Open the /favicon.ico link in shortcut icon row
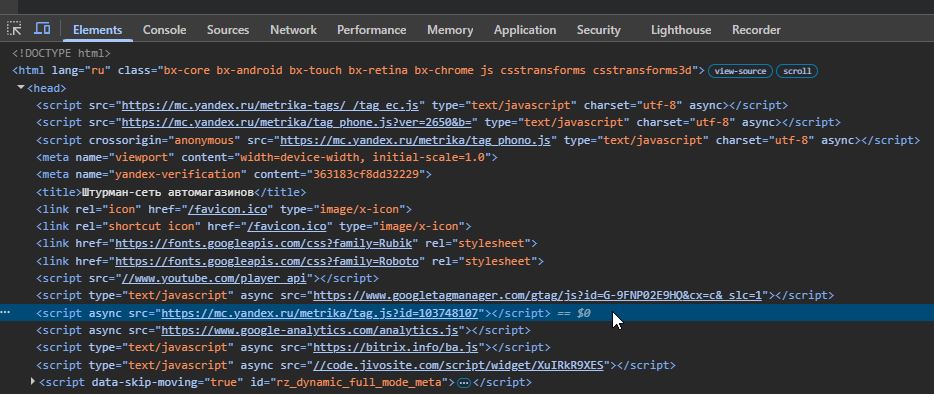This screenshot has width=934, height=394. [x=287, y=227]
